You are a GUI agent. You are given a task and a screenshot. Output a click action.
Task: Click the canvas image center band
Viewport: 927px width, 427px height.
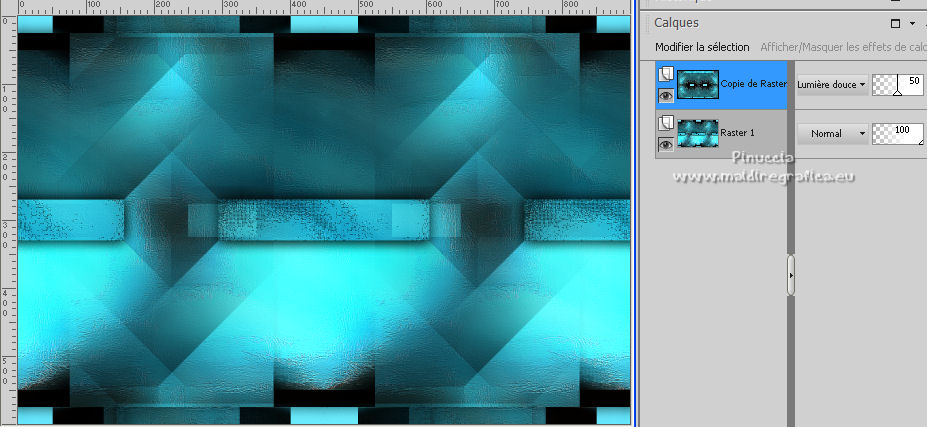324,220
